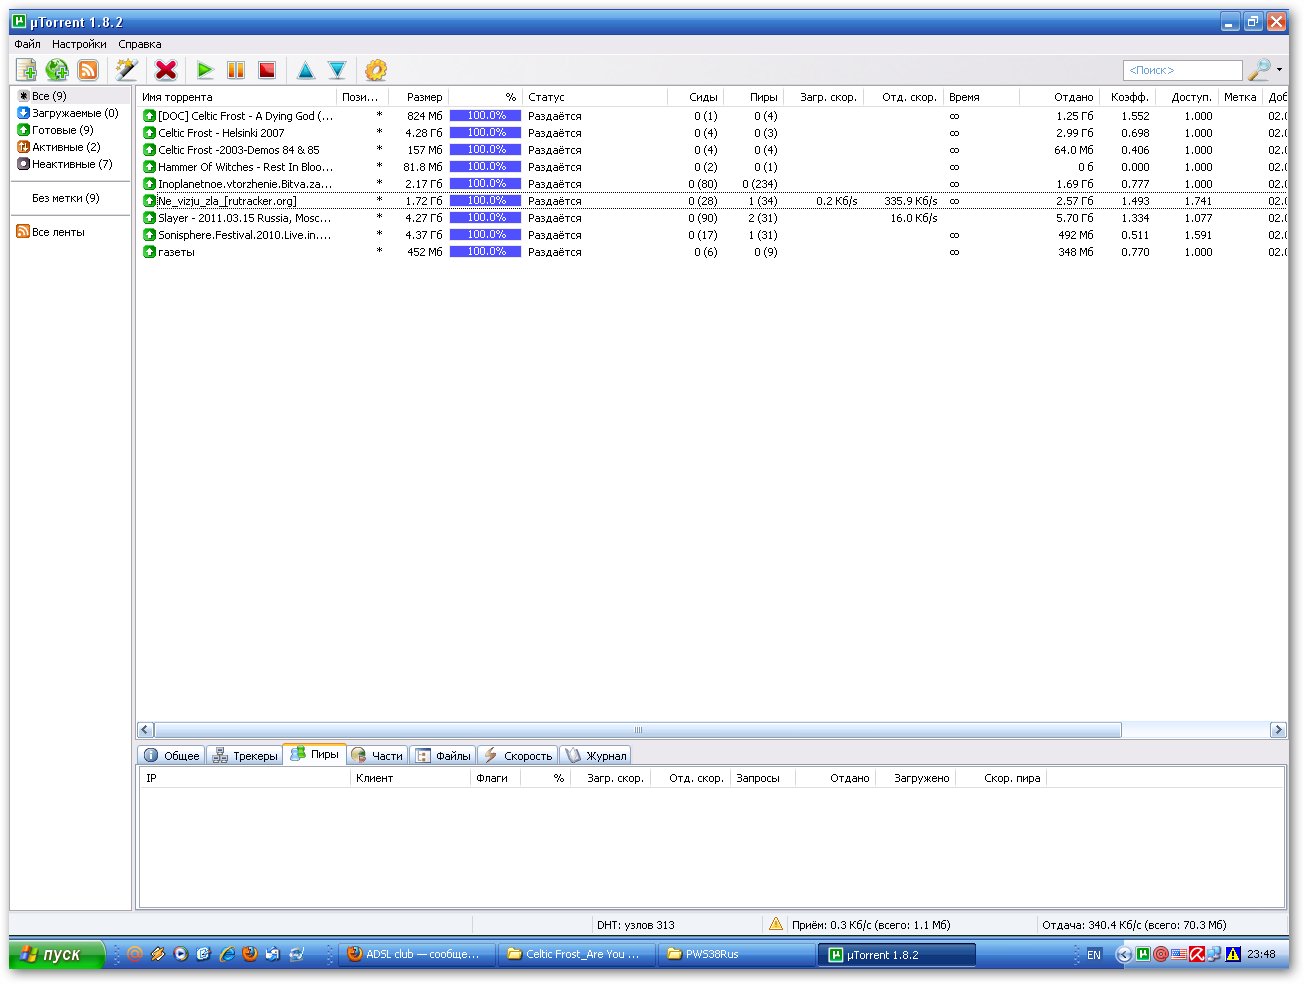Sort peers by IP column header

245,778
